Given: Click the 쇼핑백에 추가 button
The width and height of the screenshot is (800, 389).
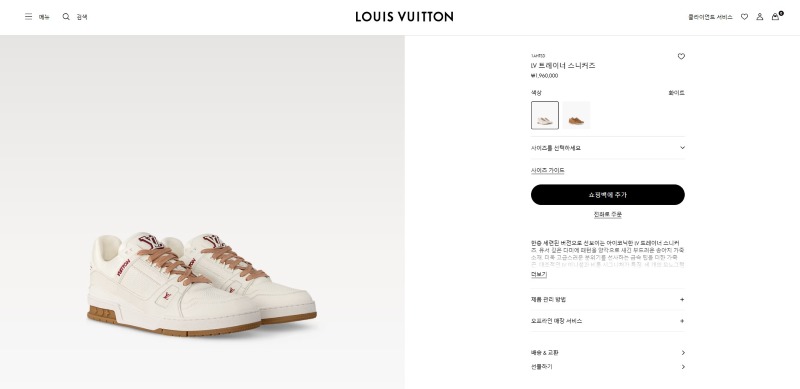Looking at the screenshot, I should tap(608, 195).
